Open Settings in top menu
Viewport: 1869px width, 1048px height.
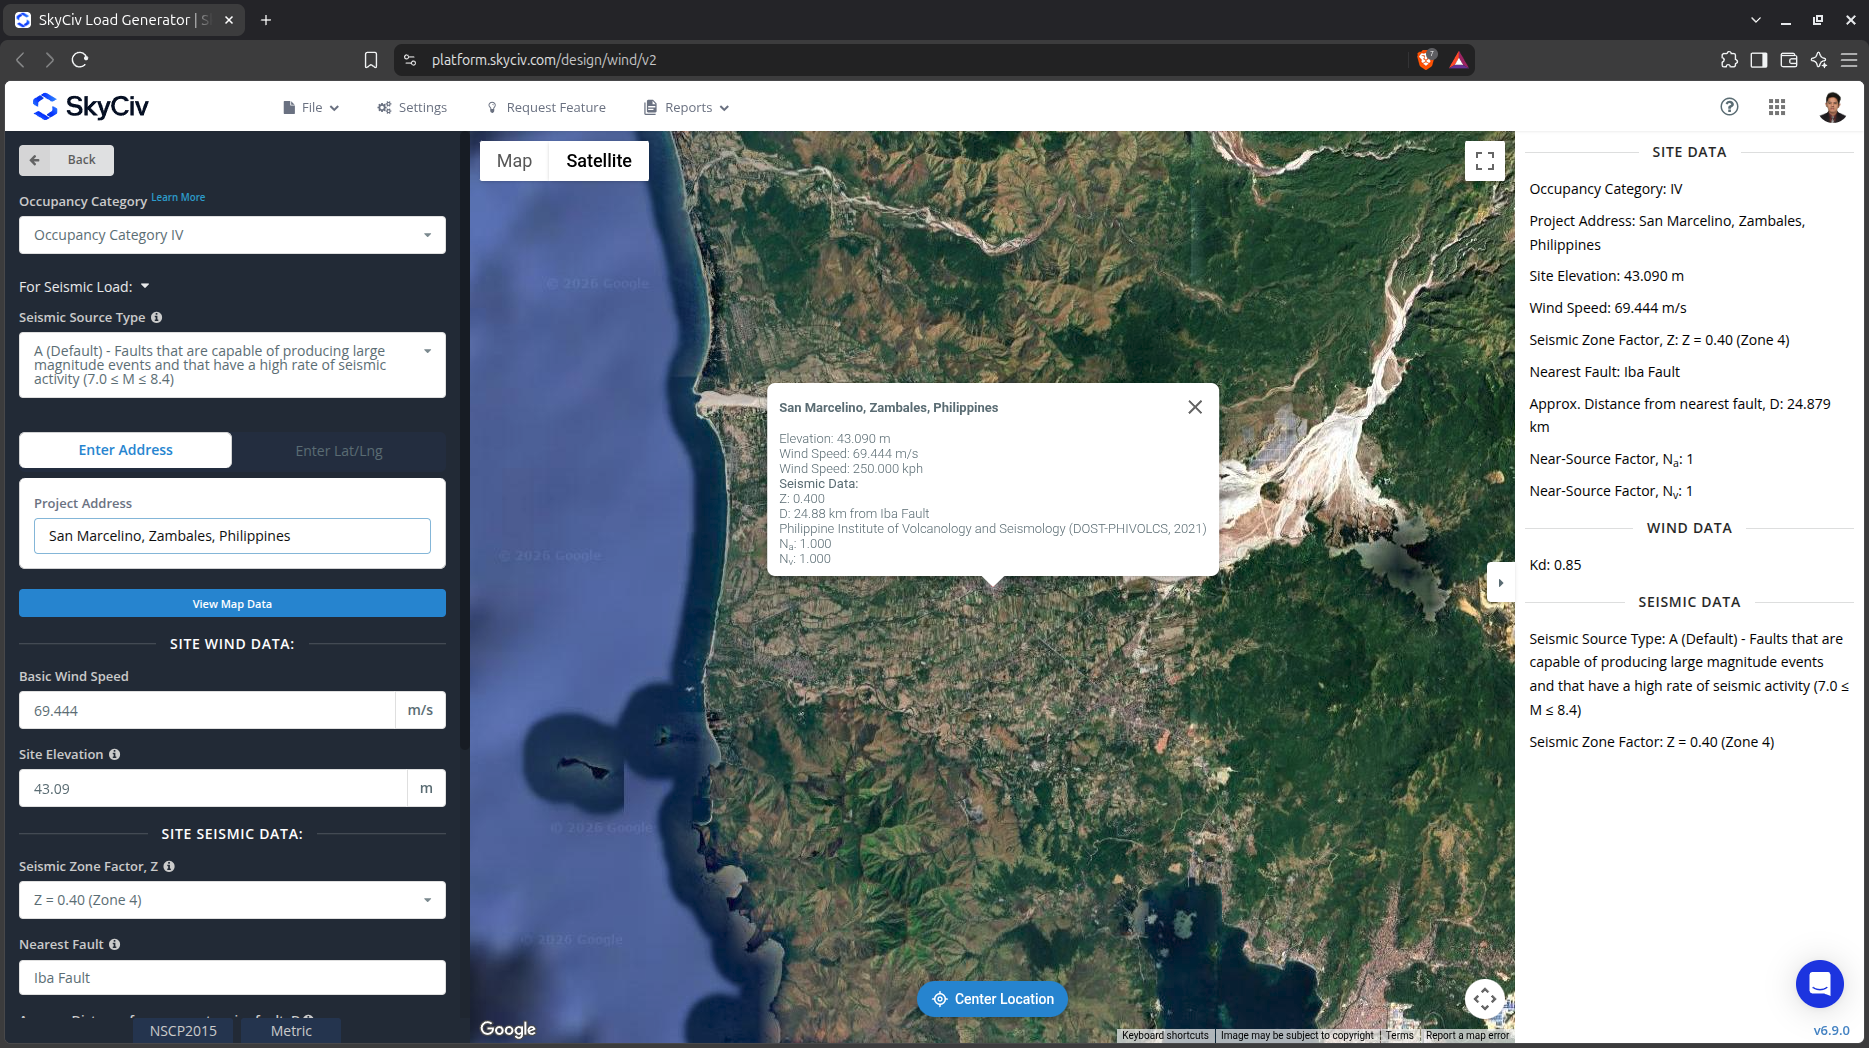[412, 107]
